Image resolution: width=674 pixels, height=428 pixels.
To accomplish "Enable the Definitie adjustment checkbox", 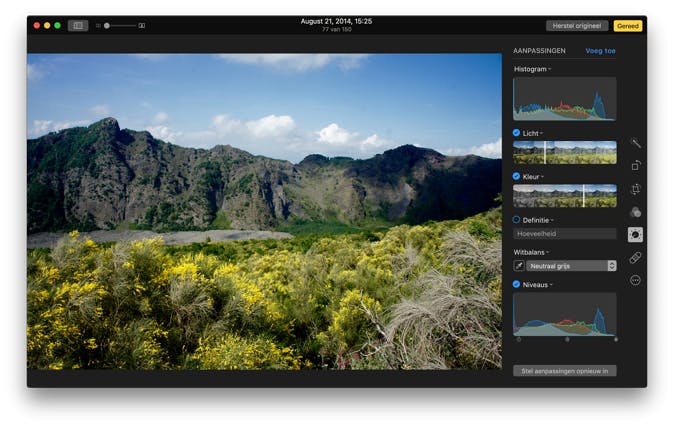I will coord(516,220).
